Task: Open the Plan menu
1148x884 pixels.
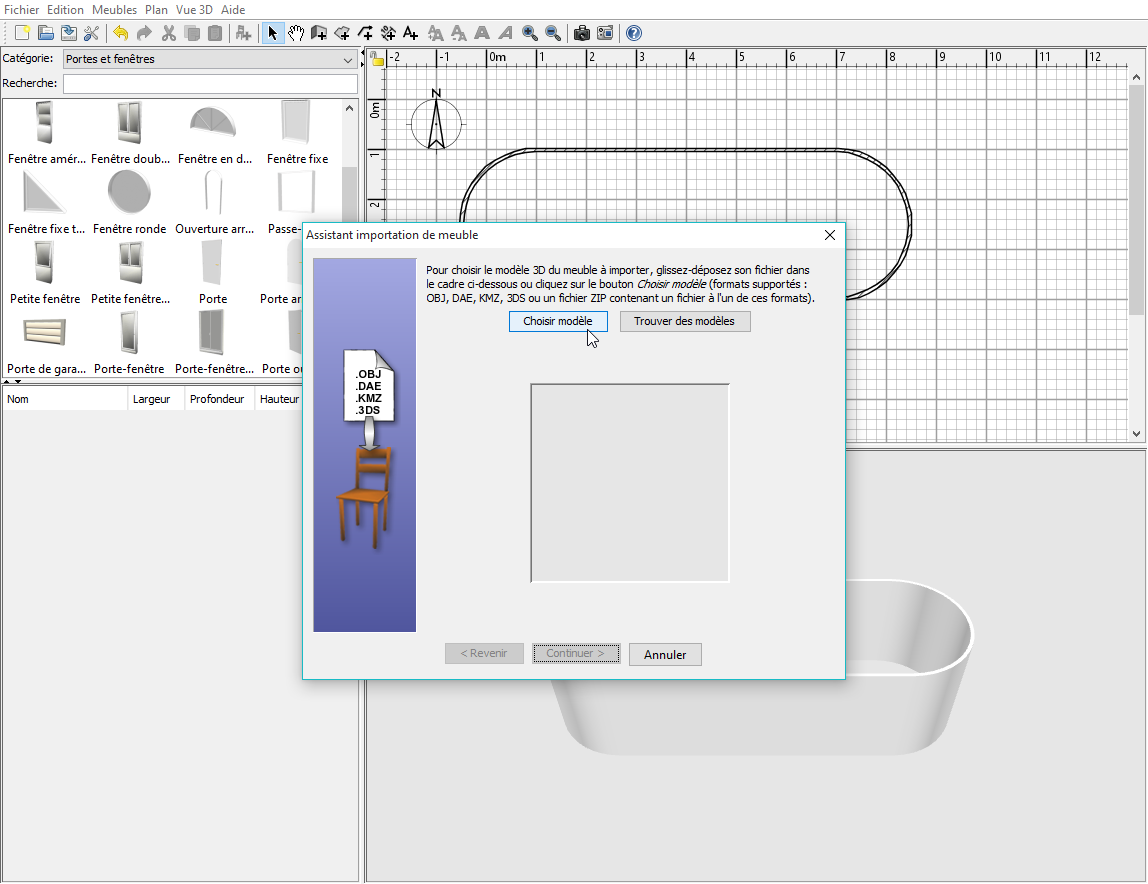Action: click(156, 10)
